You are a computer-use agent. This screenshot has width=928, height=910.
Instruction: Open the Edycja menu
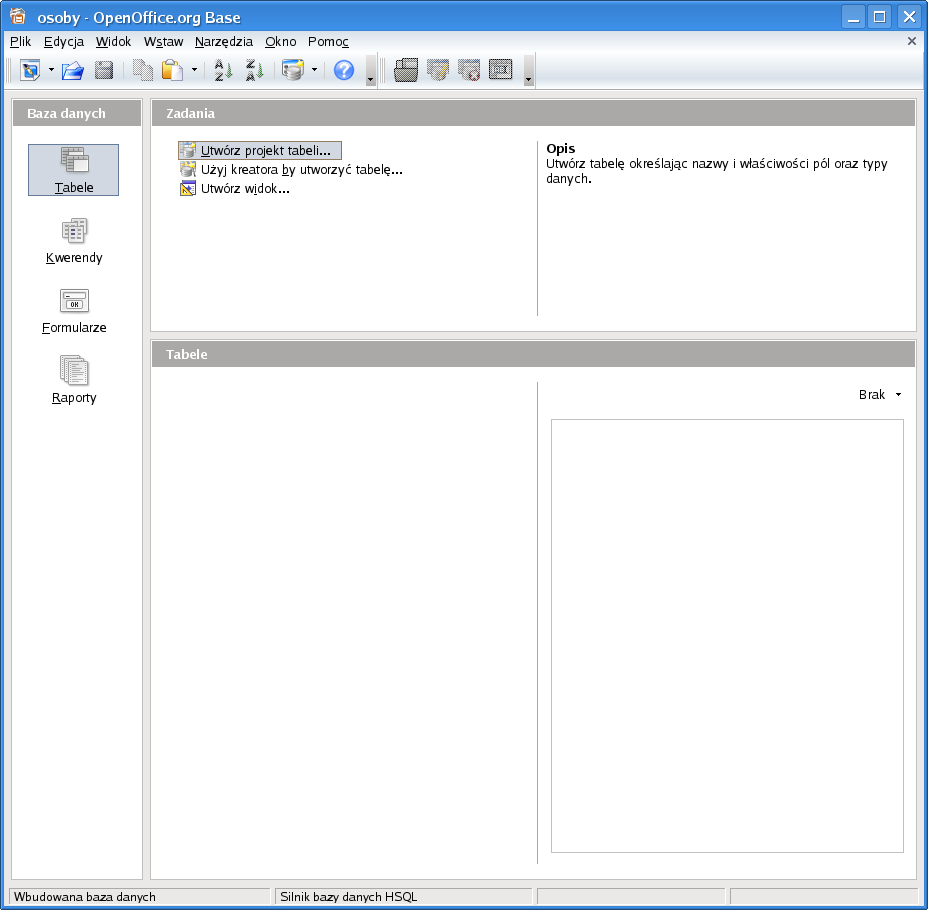click(x=64, y=41)
